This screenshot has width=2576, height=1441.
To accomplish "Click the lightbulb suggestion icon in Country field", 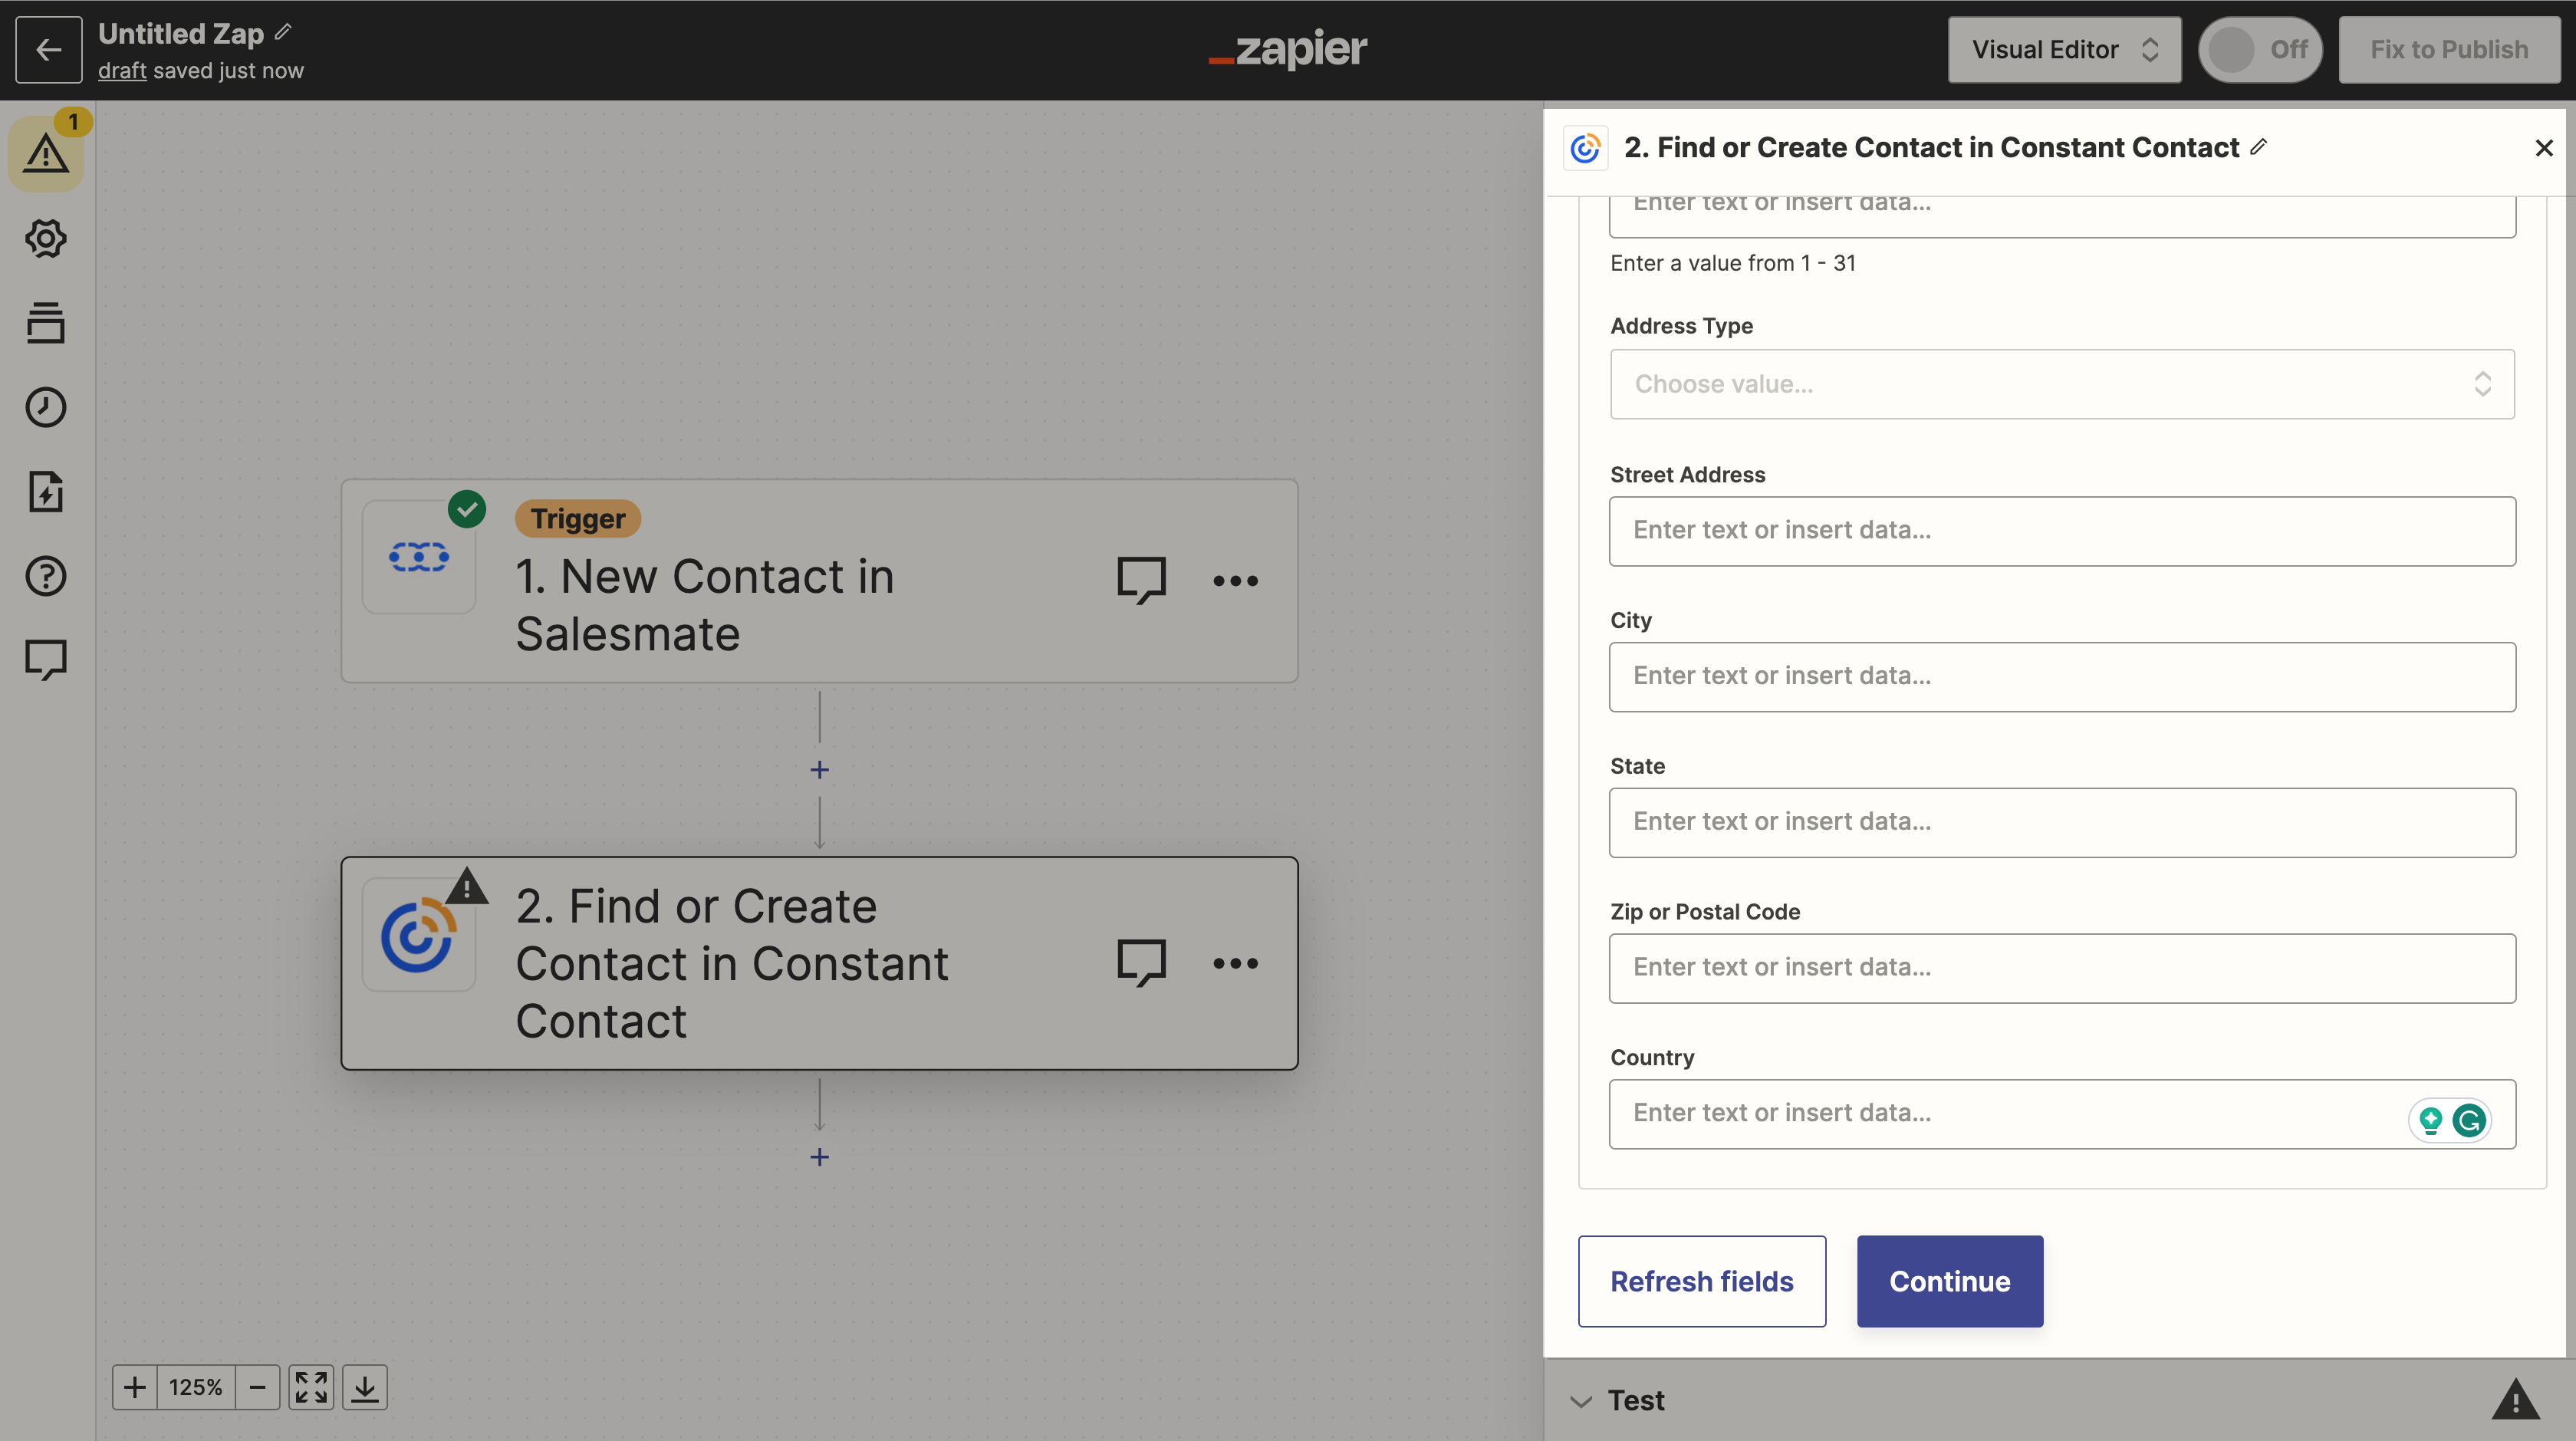I will click(x=2430, y=1120).
